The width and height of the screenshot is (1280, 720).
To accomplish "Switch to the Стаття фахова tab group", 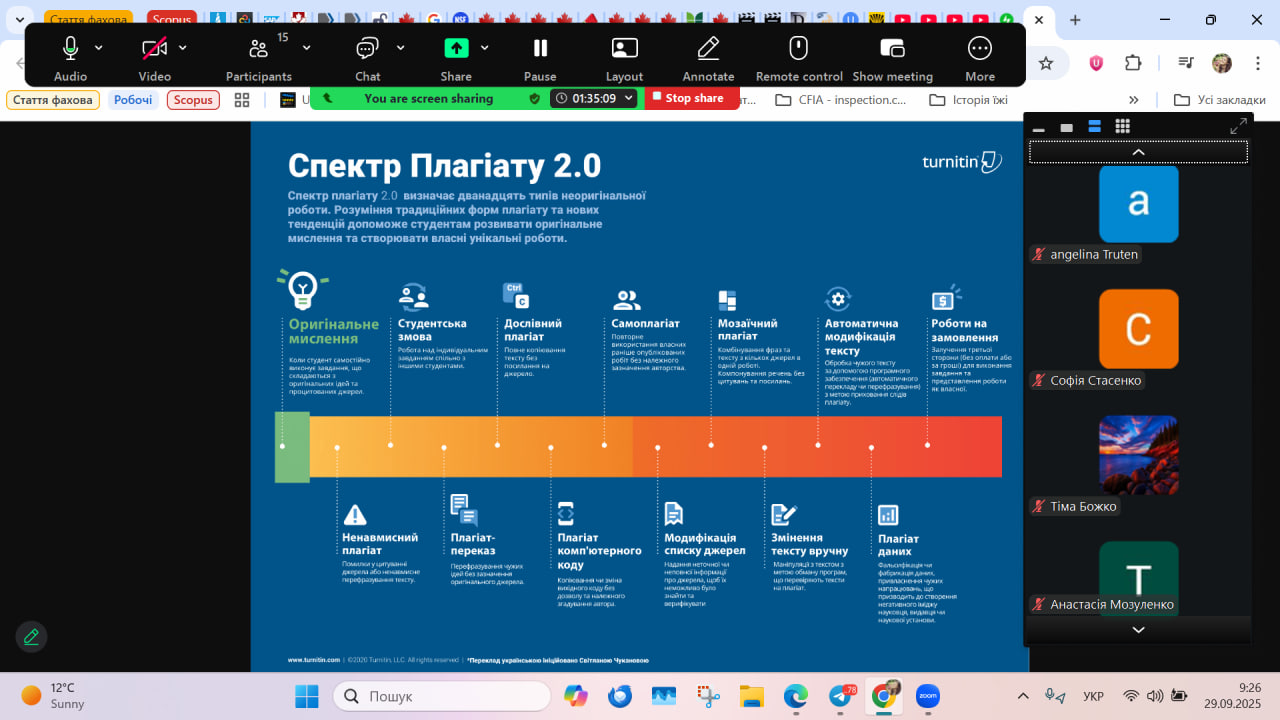I will [x=88, y=19].
